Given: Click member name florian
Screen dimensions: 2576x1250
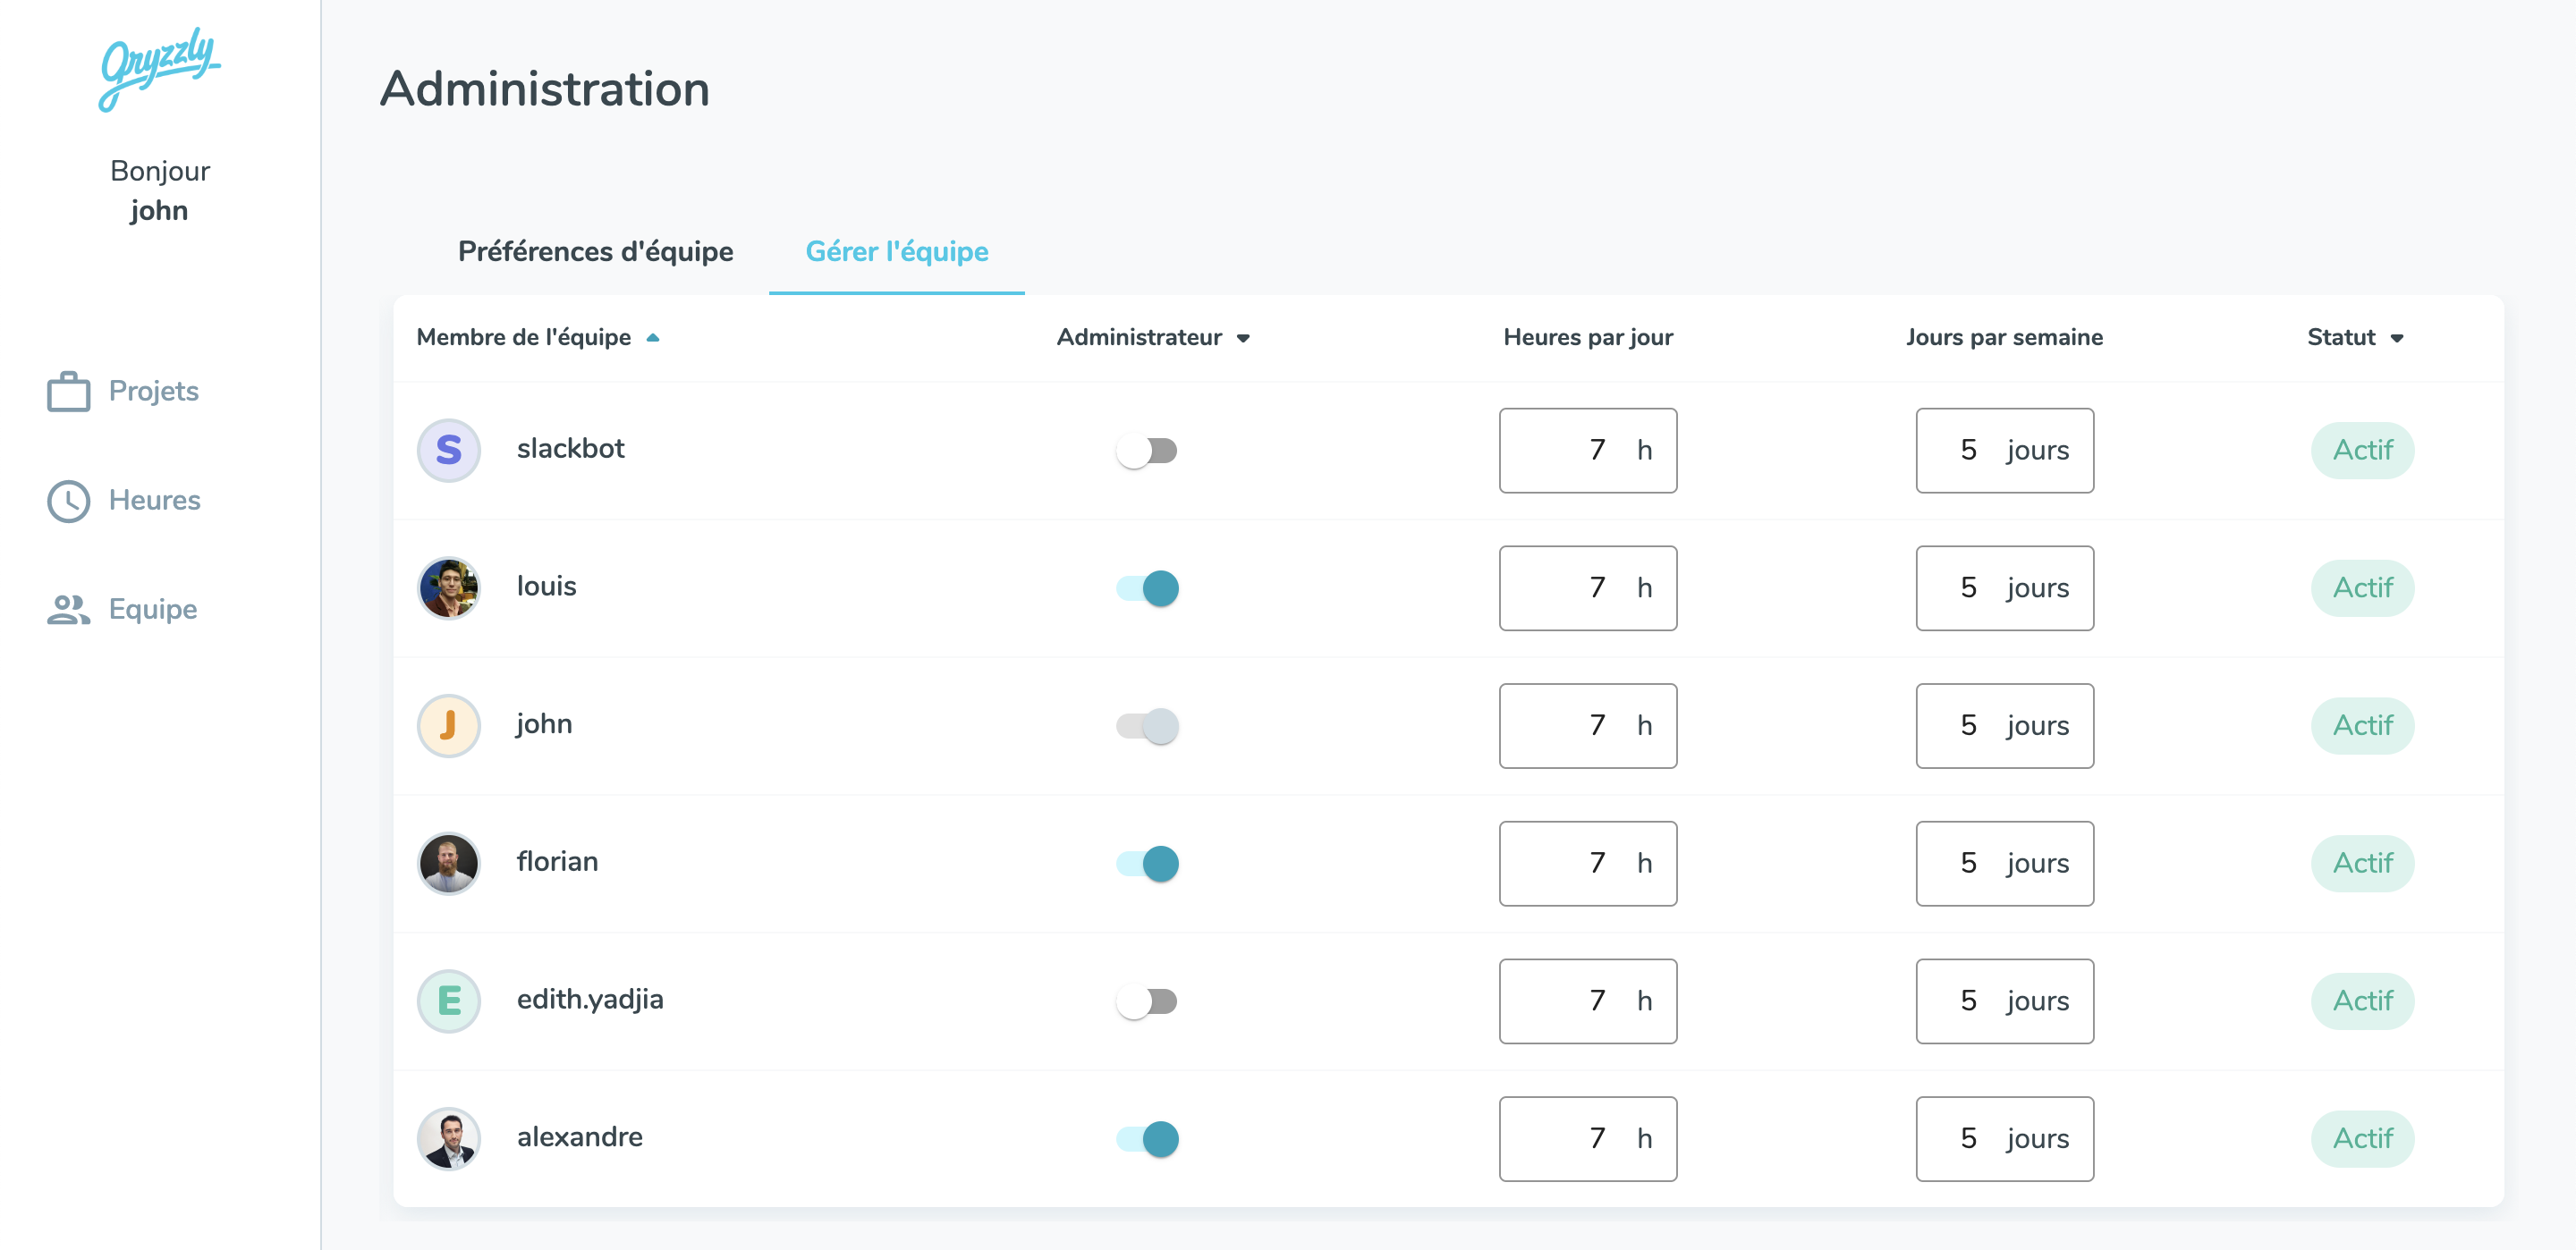Looking at the screenshot, I should tap(557, 862).
